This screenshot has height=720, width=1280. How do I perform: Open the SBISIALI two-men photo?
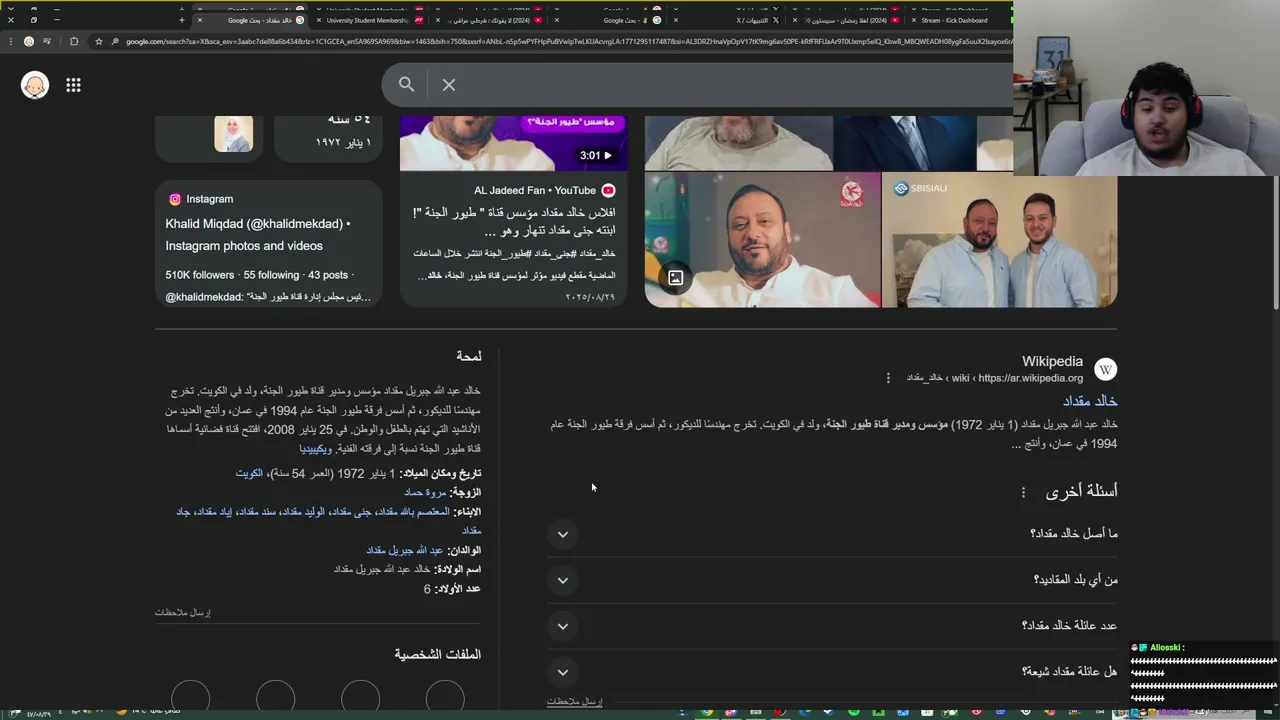pyautogui.click(x=1000, y=240)
